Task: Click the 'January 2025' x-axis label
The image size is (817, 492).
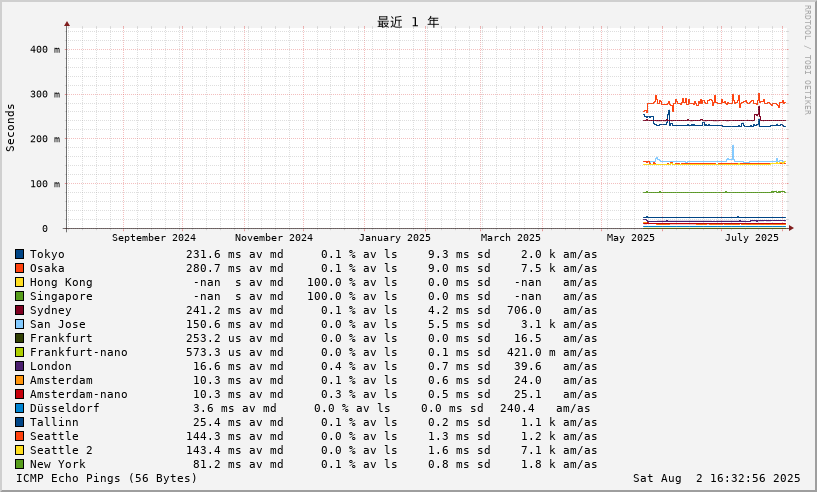Action: (x=394, y=238)
